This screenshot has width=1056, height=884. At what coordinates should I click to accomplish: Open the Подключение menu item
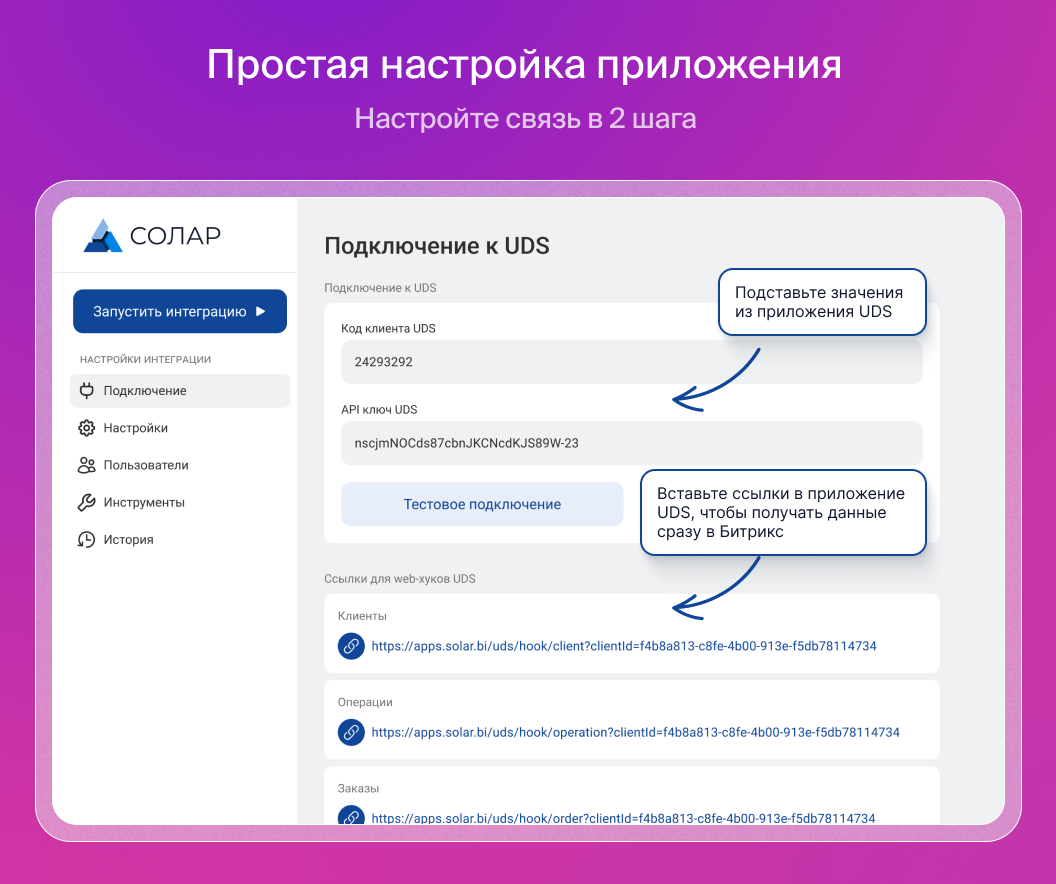click(x=180, y=390)
